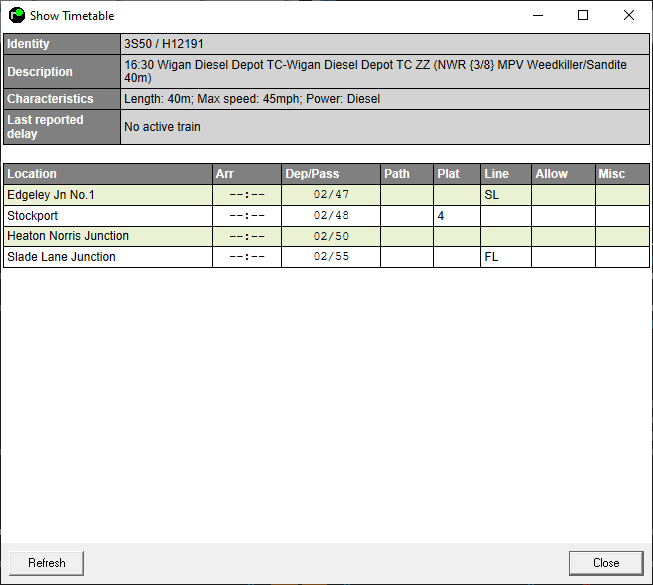
Task: Maximize the Show Timetable window
Action: point(583,15)
